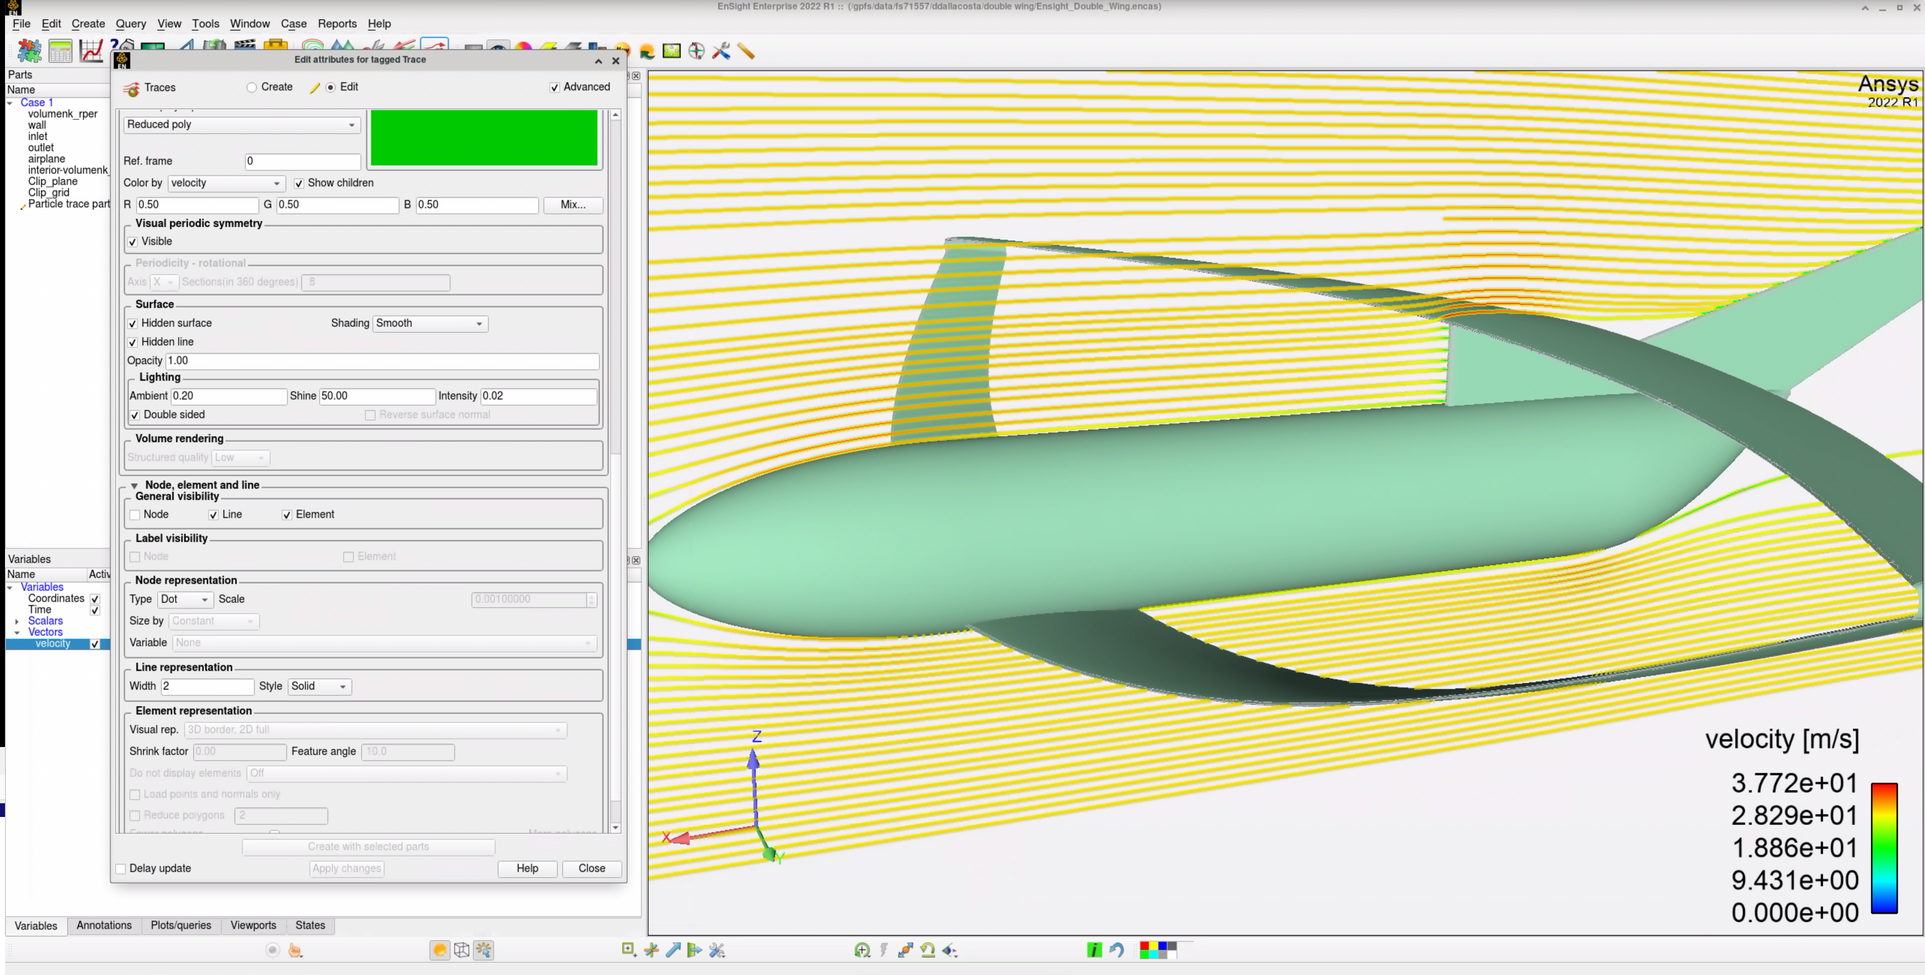Open the Shading Smooth dropdown
Screen dimensions: 1925x975
point(430,324)
